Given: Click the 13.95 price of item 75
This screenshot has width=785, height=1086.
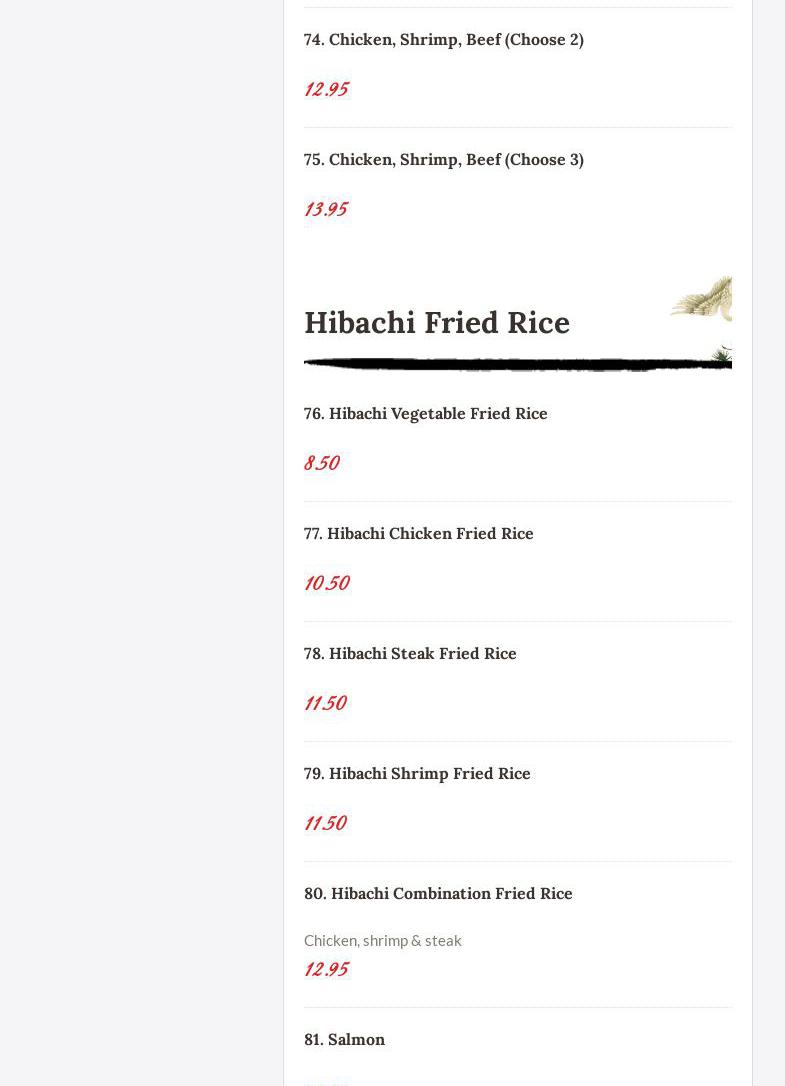Looking at the screenshot, I should click(326, 209).
